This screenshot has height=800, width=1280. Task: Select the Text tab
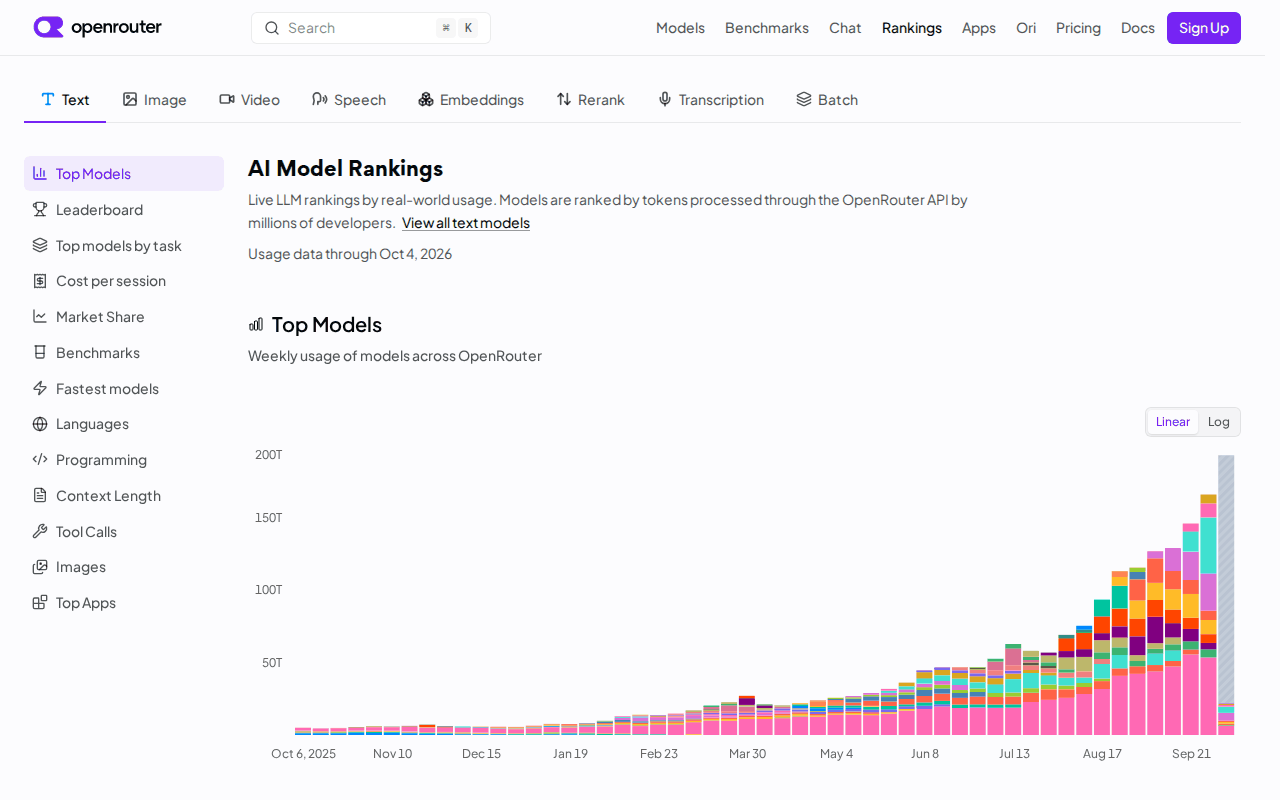click(x=65, y=100)
